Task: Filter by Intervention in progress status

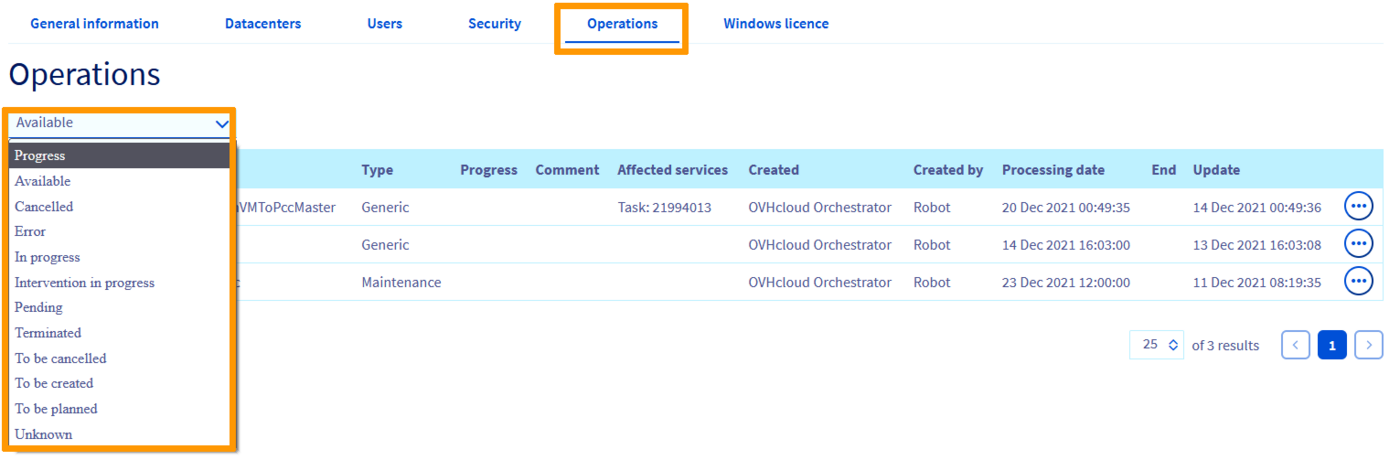Action: (85, 283)
